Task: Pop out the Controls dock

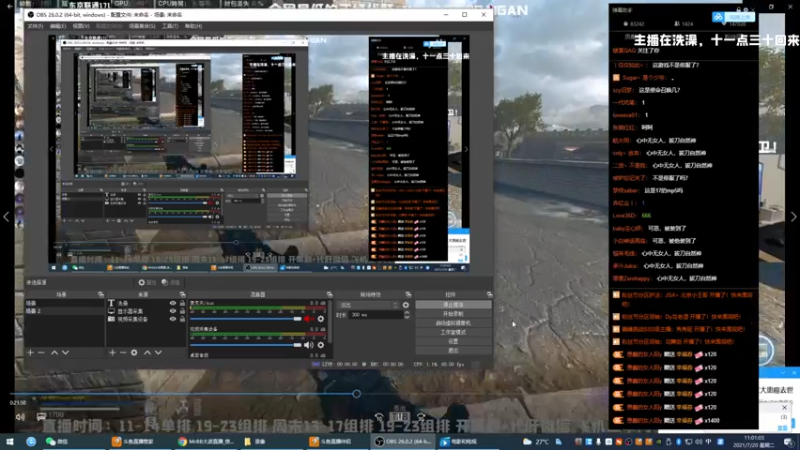Action: pyautogui.click(x=489, y=294)
